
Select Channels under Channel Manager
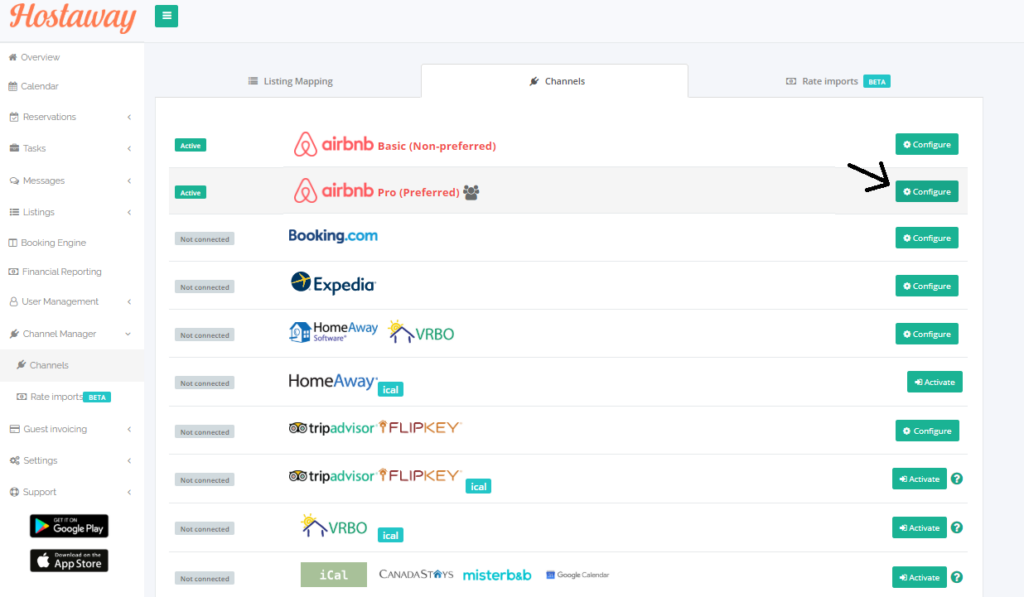pyautogui.click(x=42, y=365)
